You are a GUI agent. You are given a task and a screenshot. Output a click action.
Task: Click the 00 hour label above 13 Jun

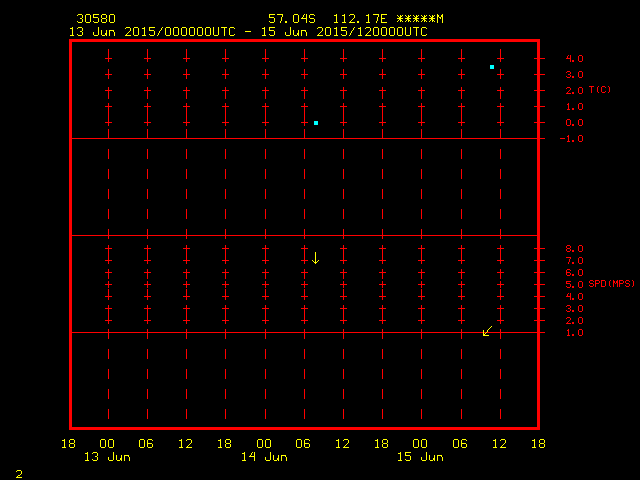pos(107,444)
